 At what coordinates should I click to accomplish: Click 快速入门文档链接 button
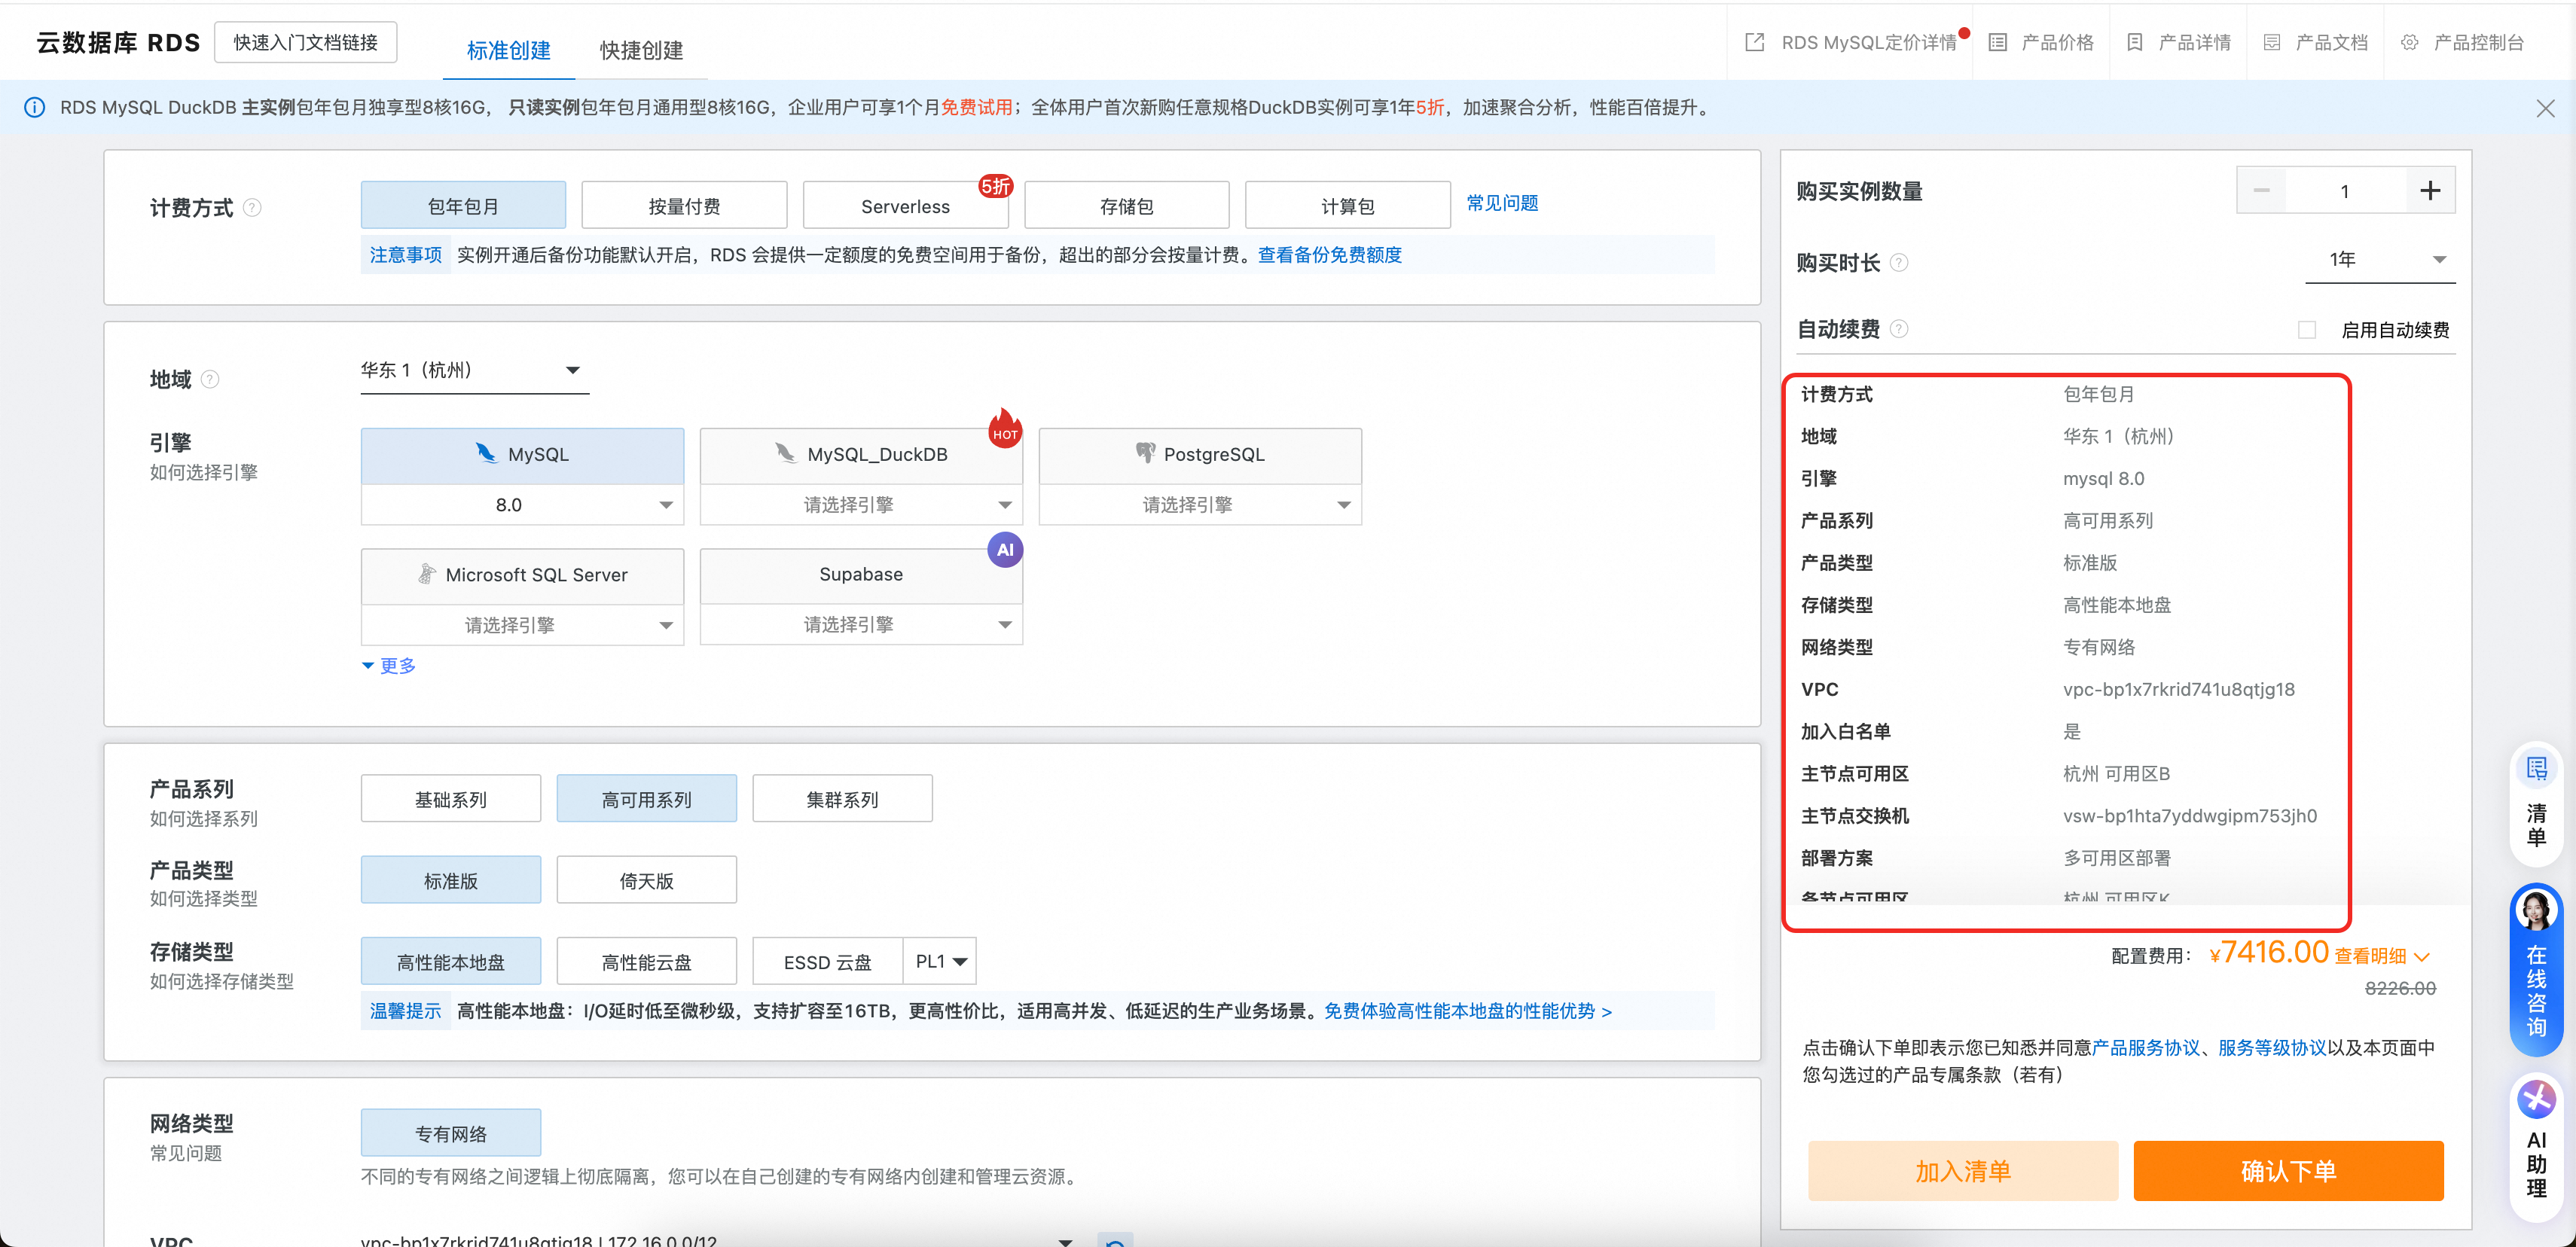click(x=306, y=42)
